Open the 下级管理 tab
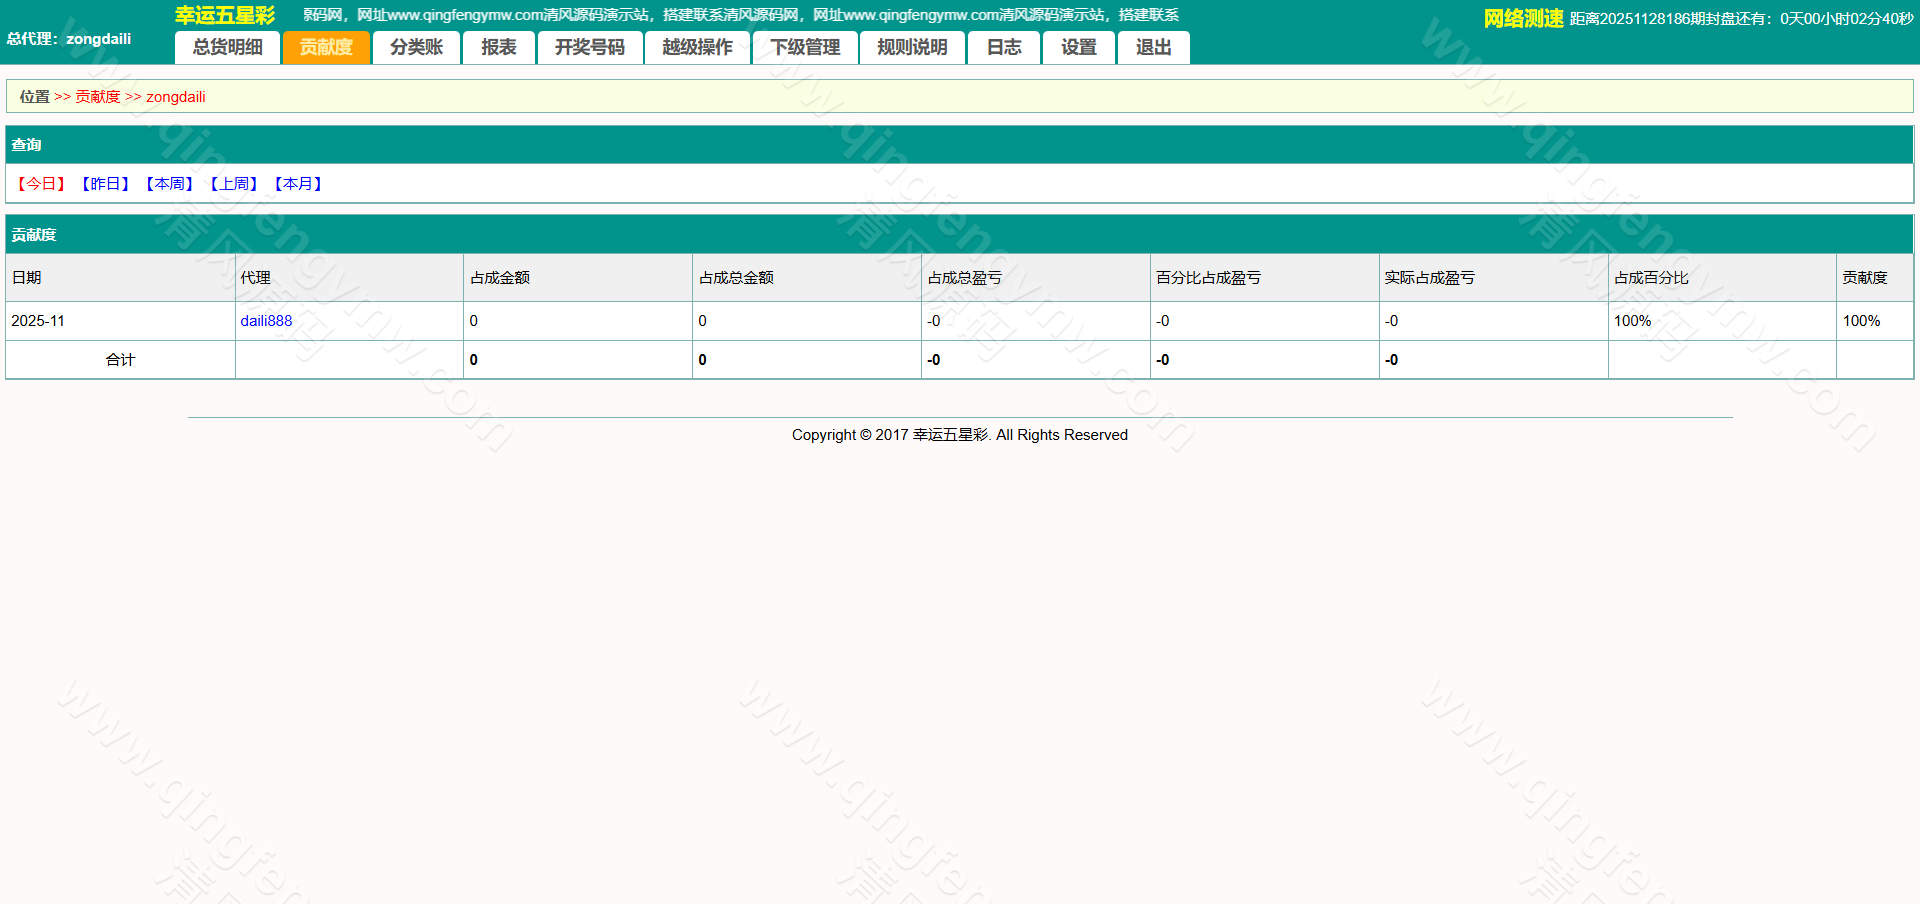 [805, 47]
